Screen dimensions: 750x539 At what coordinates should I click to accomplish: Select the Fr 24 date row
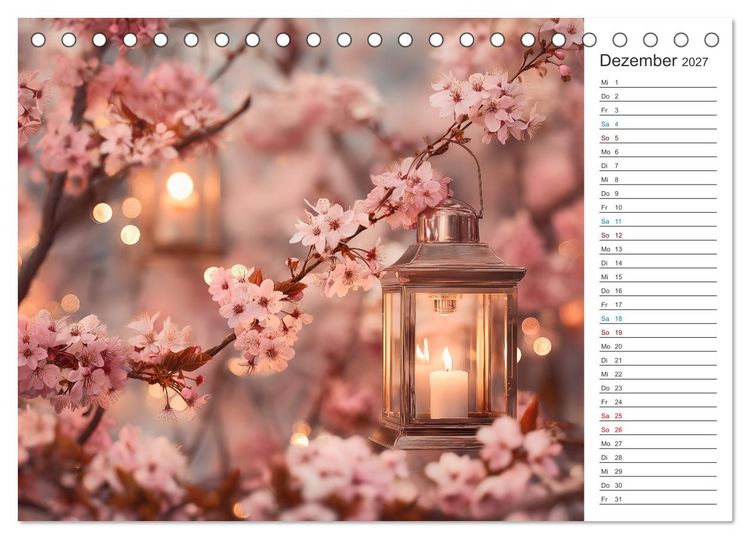point(658,401)
